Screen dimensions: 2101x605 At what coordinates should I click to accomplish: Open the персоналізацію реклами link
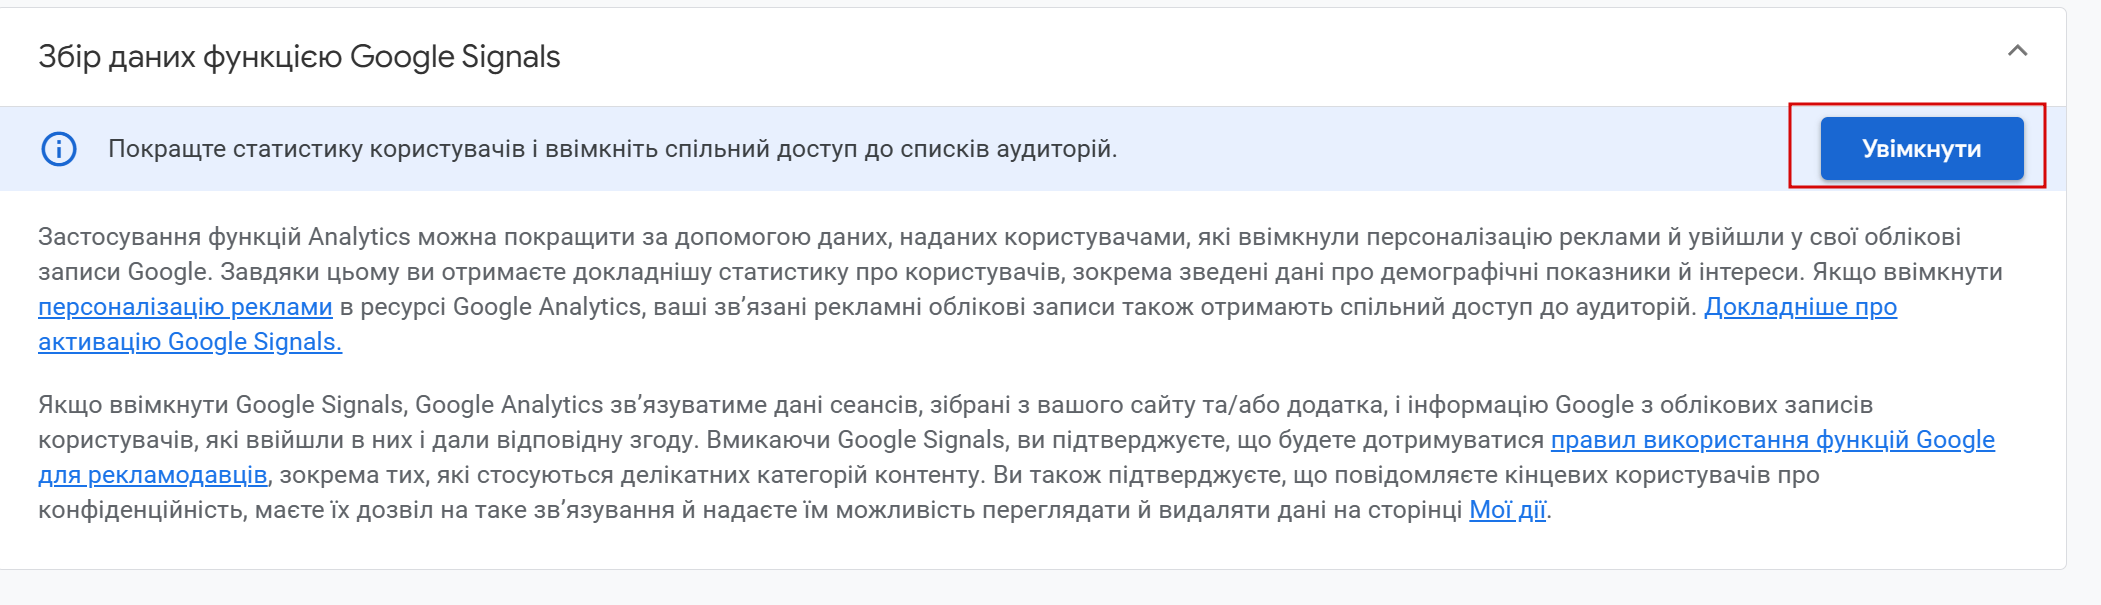click(x=185, y=307)
